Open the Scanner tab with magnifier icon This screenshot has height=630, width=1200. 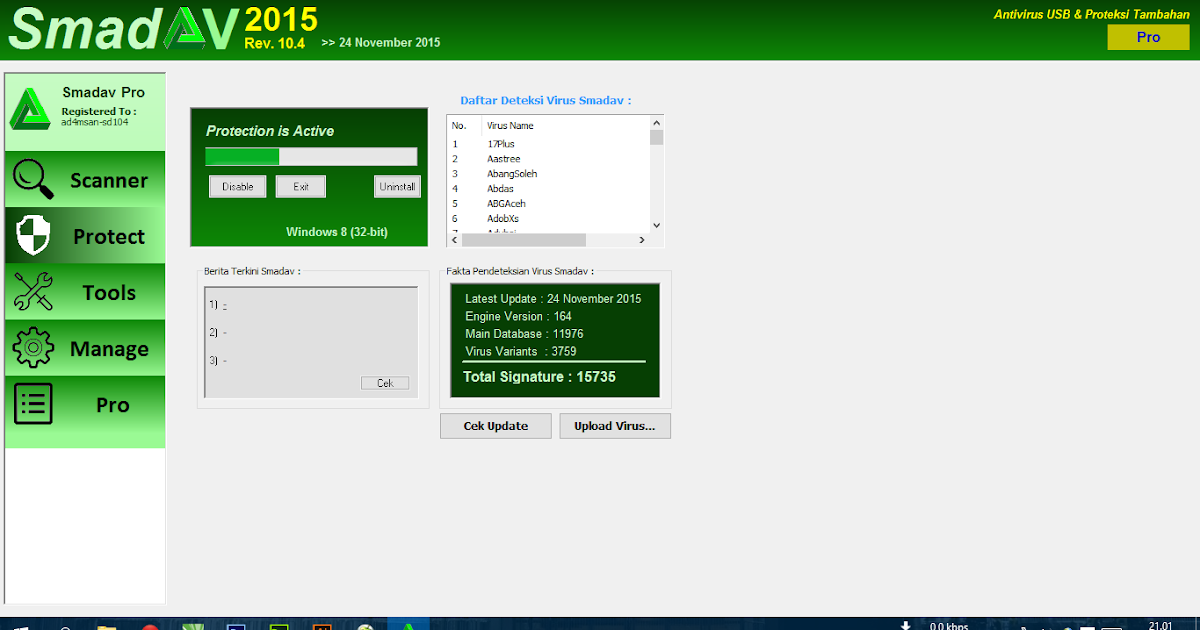[85, 180]
